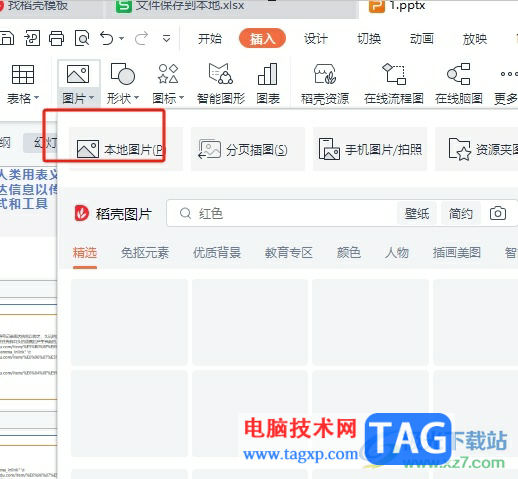Select the 插入 ribbon tab

coord(262,38)
